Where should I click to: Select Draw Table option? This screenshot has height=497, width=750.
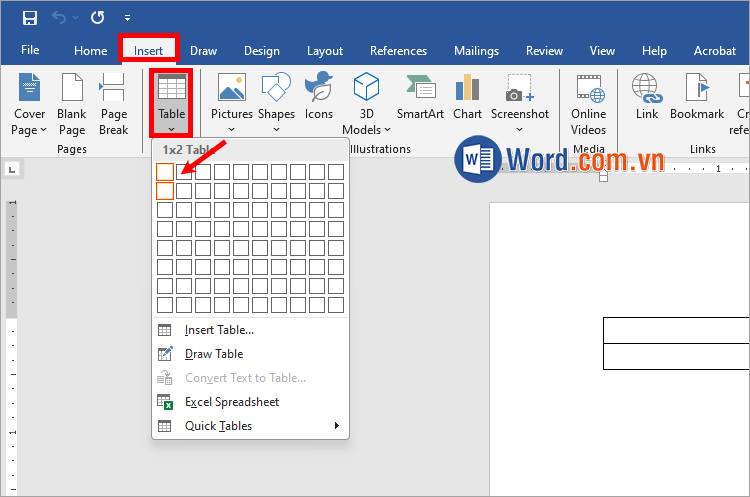pyautogui.click(x=214, y=354)
